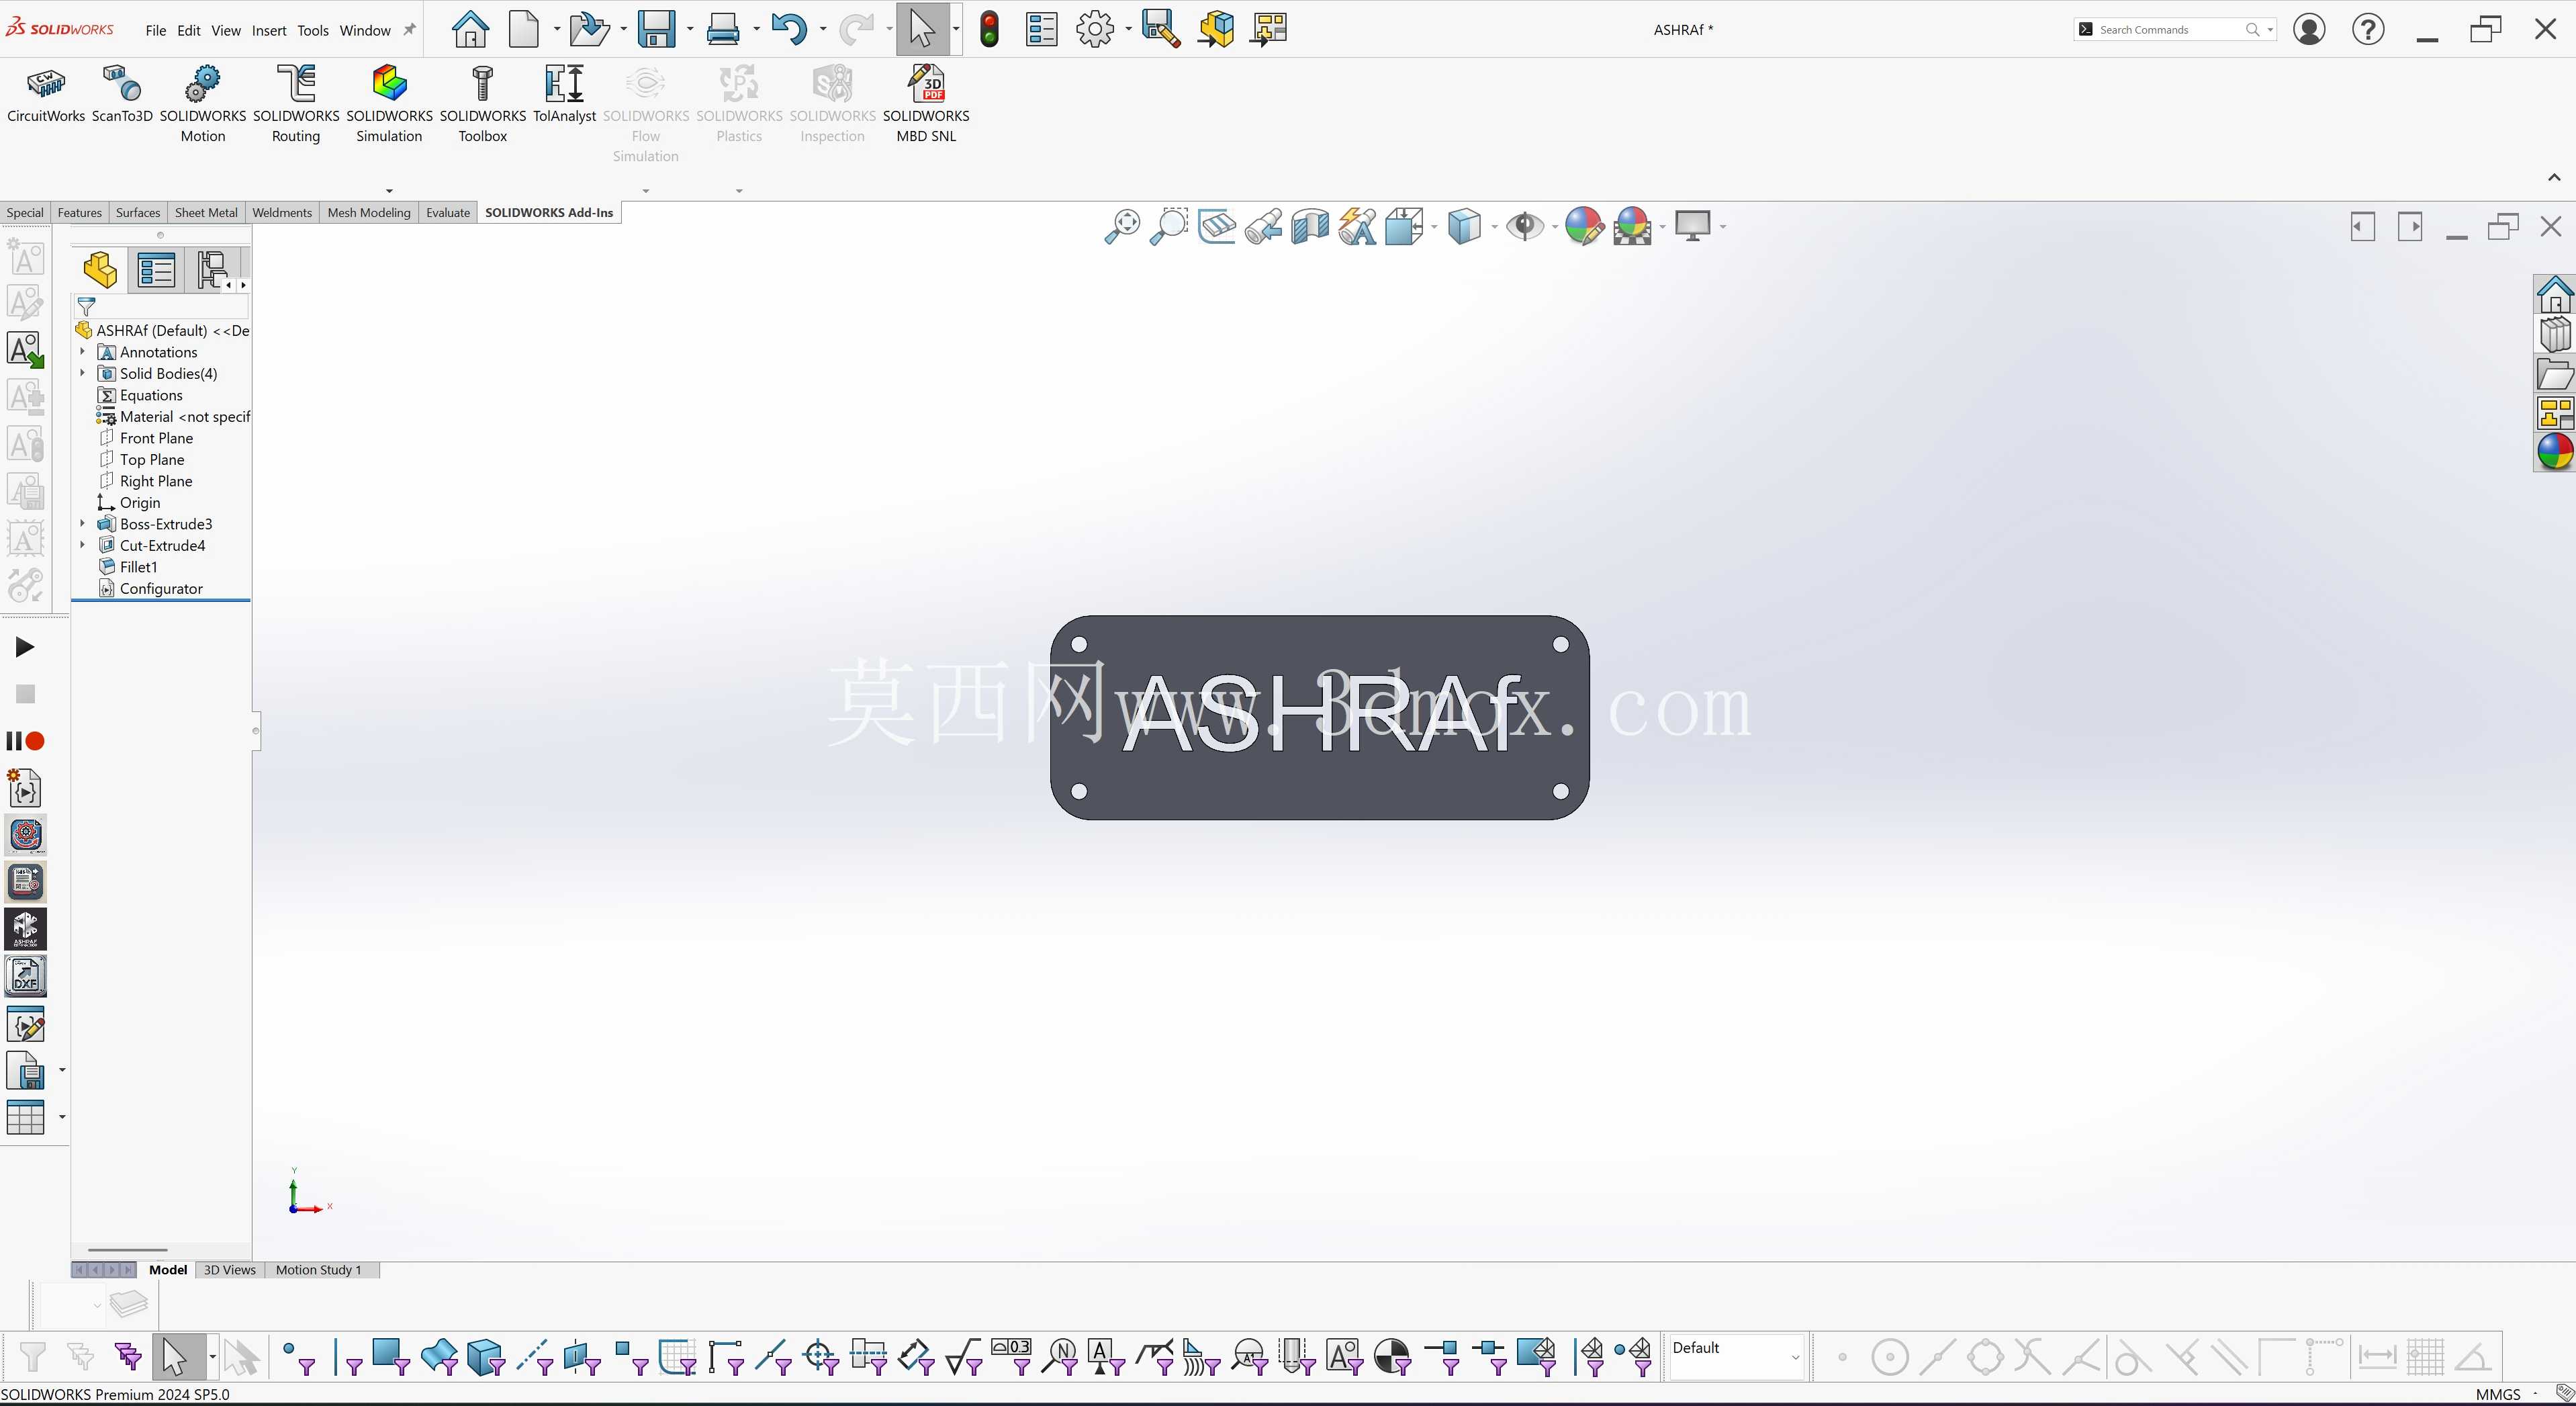Open Apply Scene icon

point(1632,226)
